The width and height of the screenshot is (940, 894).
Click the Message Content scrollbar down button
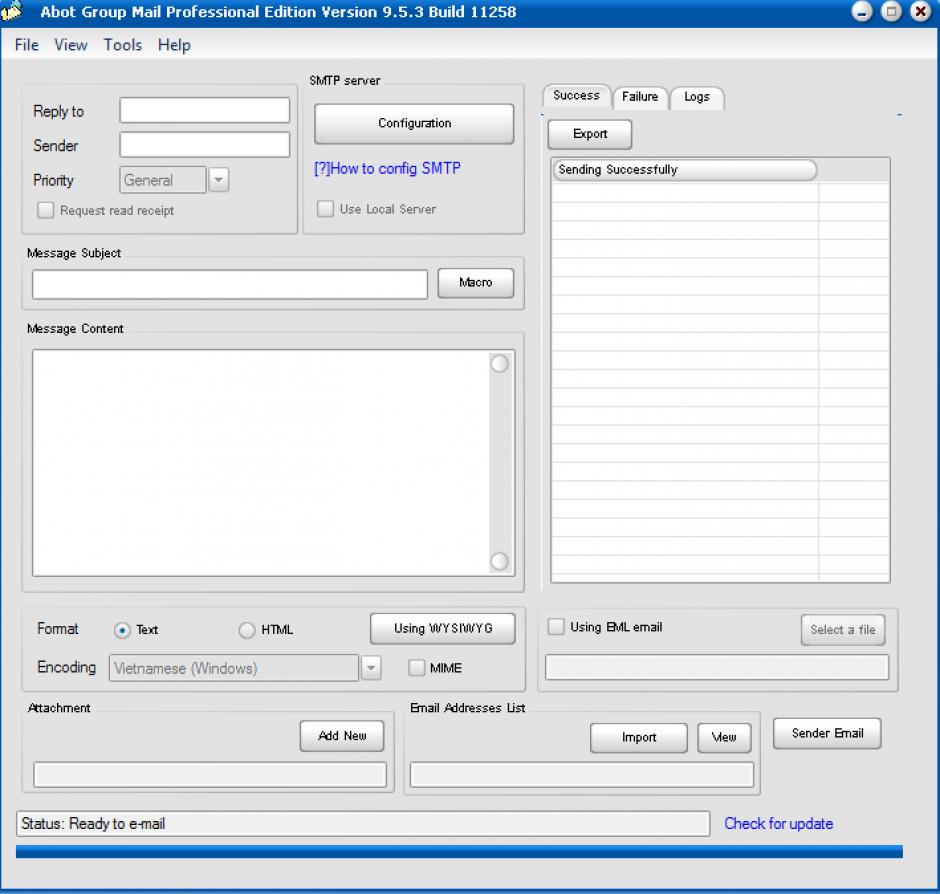499,561
